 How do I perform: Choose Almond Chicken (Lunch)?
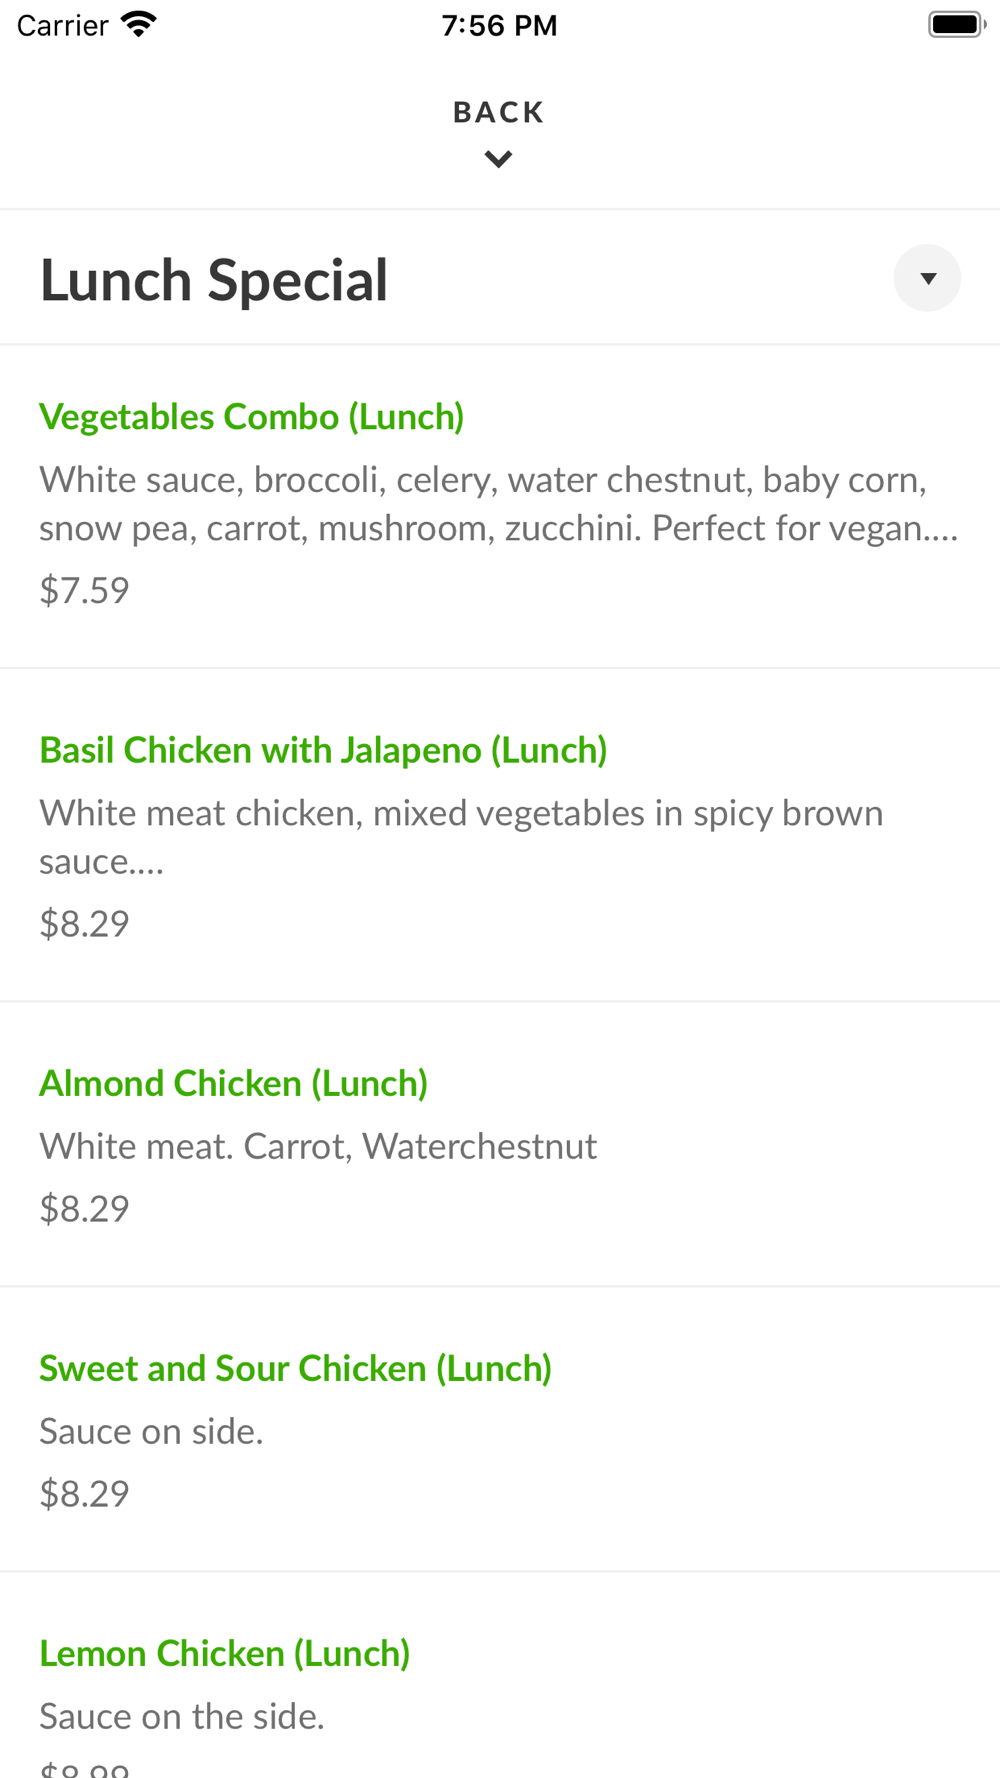[234, 1083]
